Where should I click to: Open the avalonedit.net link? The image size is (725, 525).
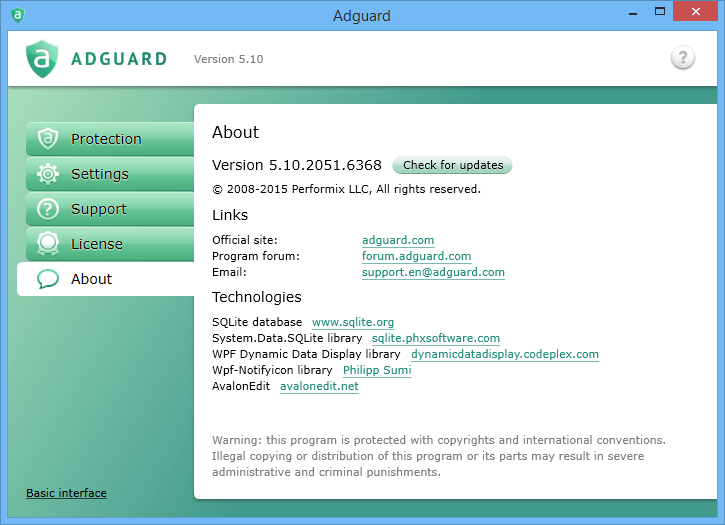click(x=319, y=386)
